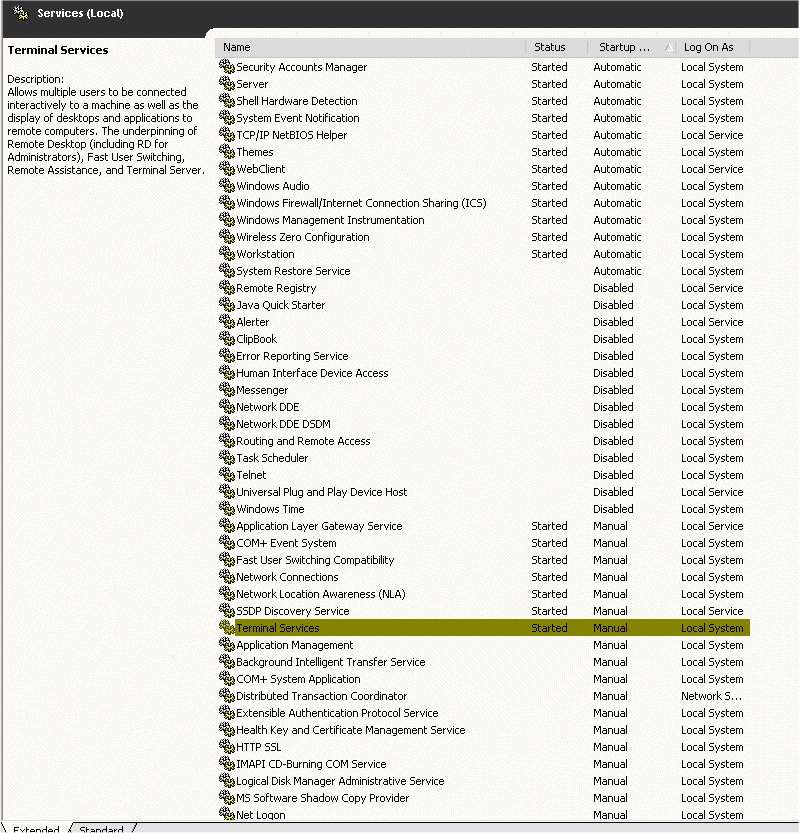Click the Alerter service icon
799x833 pixels.
click(227, 321)
